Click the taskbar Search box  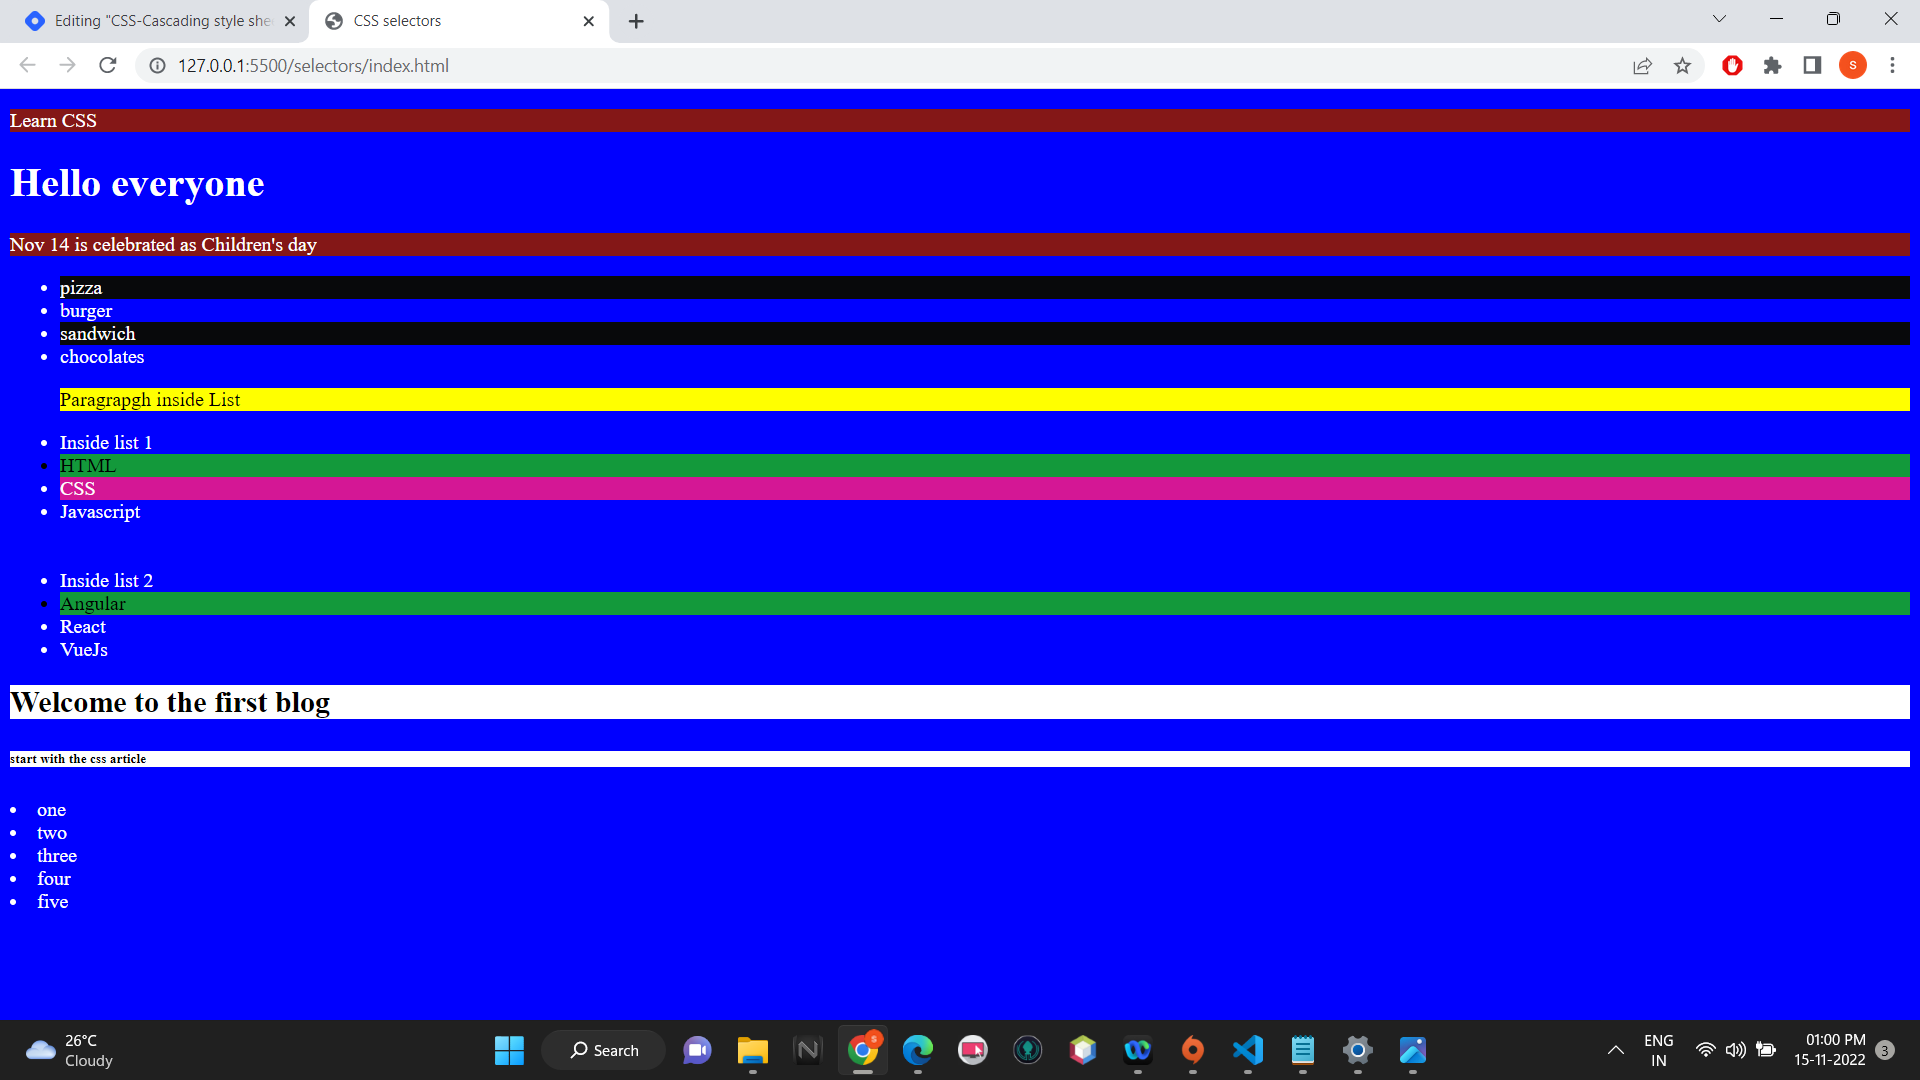tap(603, 1050)
